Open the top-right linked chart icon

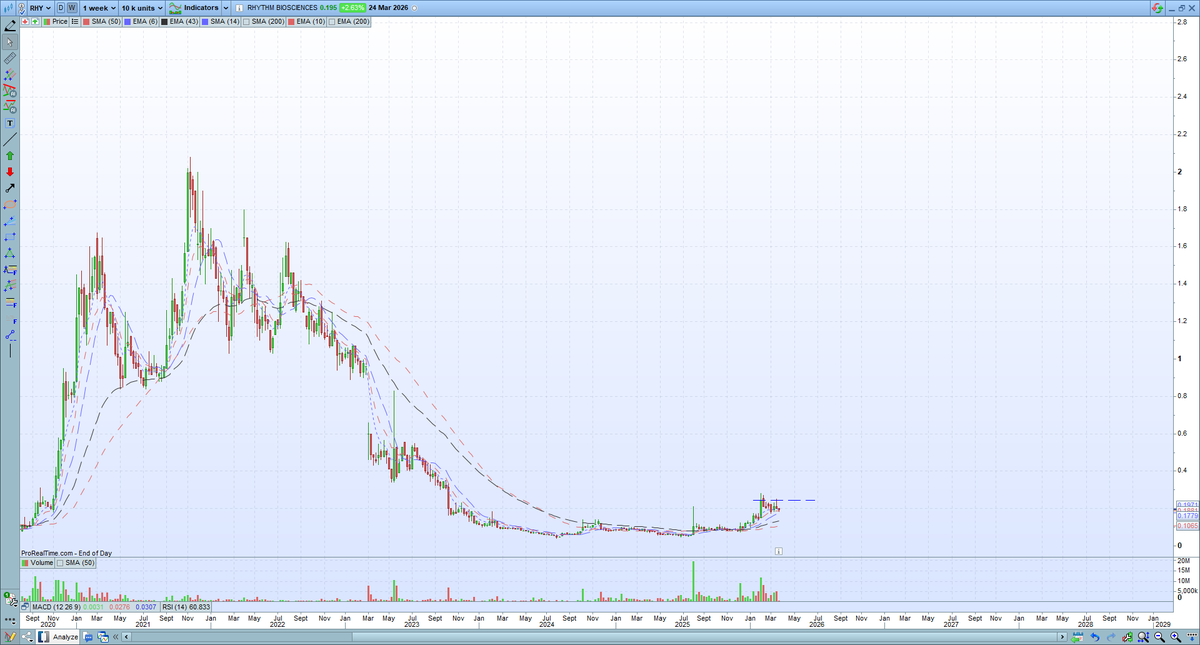tap(1156, 8)
